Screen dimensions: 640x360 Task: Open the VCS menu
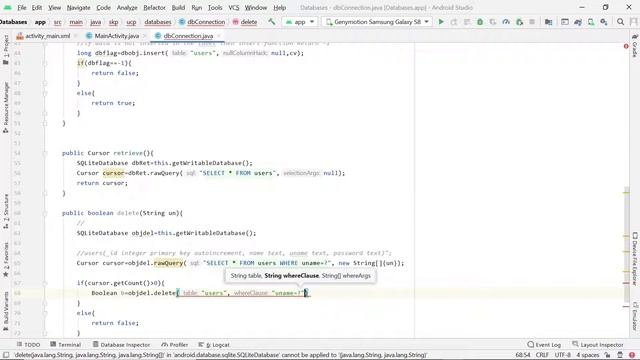233,7
